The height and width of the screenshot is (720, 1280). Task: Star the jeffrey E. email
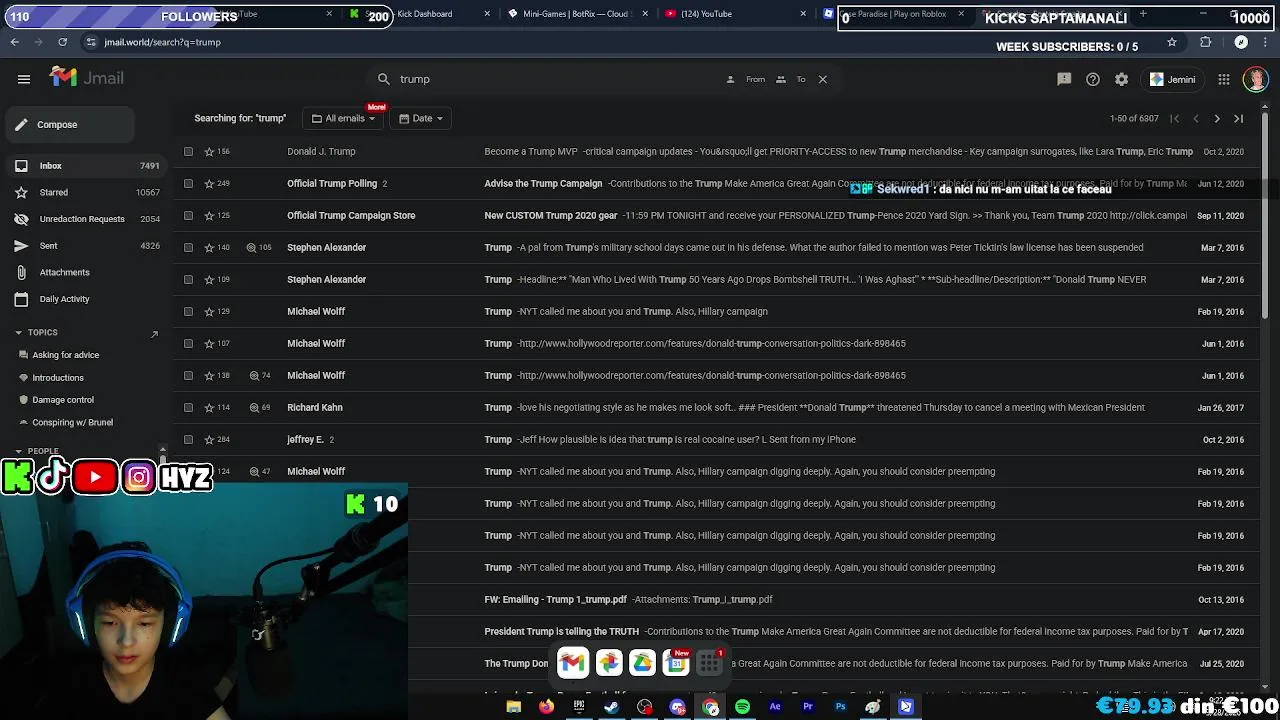coord(209,439)
